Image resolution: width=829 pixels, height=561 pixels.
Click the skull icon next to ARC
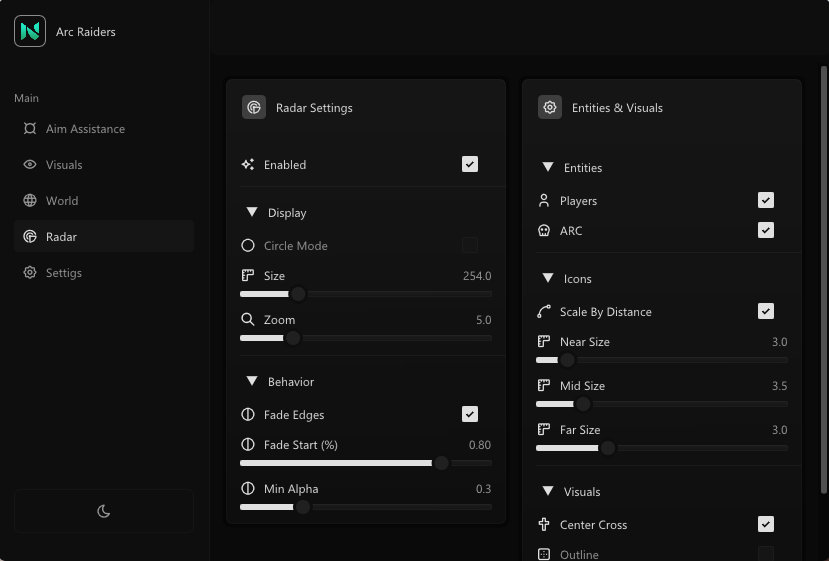pos(544,231)
